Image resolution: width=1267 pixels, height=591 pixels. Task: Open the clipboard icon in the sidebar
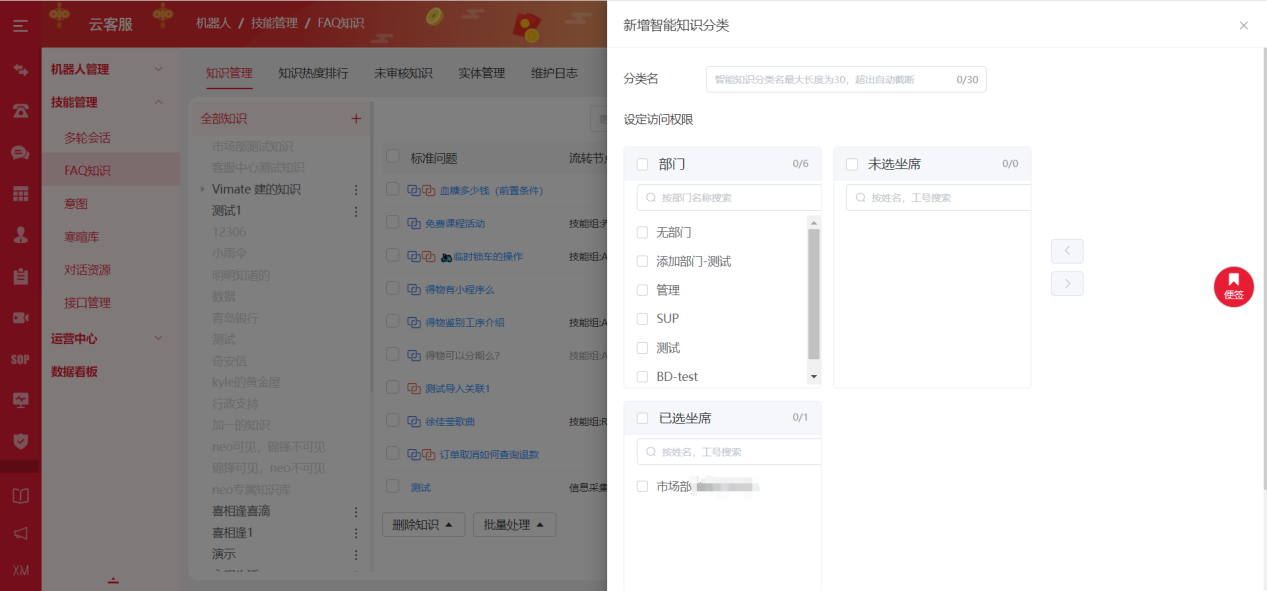(x=20, y=277)
